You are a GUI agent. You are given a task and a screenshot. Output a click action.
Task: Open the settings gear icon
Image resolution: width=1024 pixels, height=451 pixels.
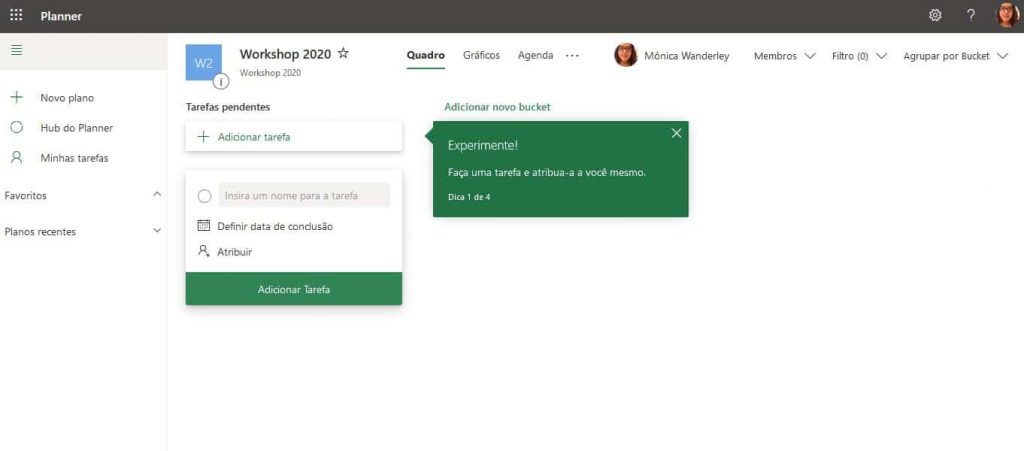pos(935,16)
